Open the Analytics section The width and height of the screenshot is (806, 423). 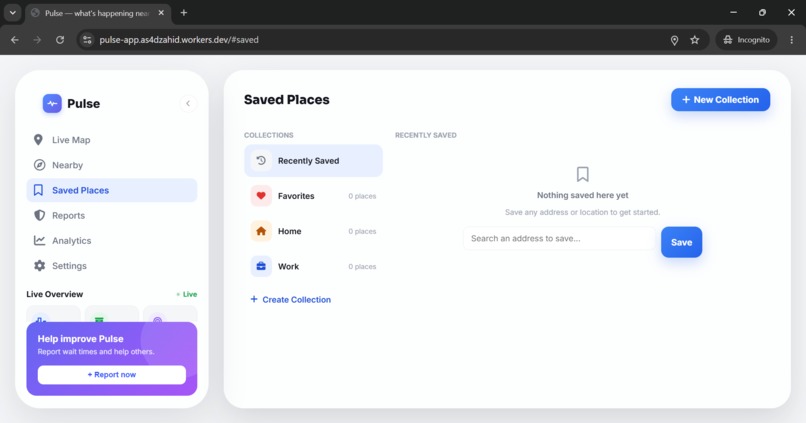112,241
